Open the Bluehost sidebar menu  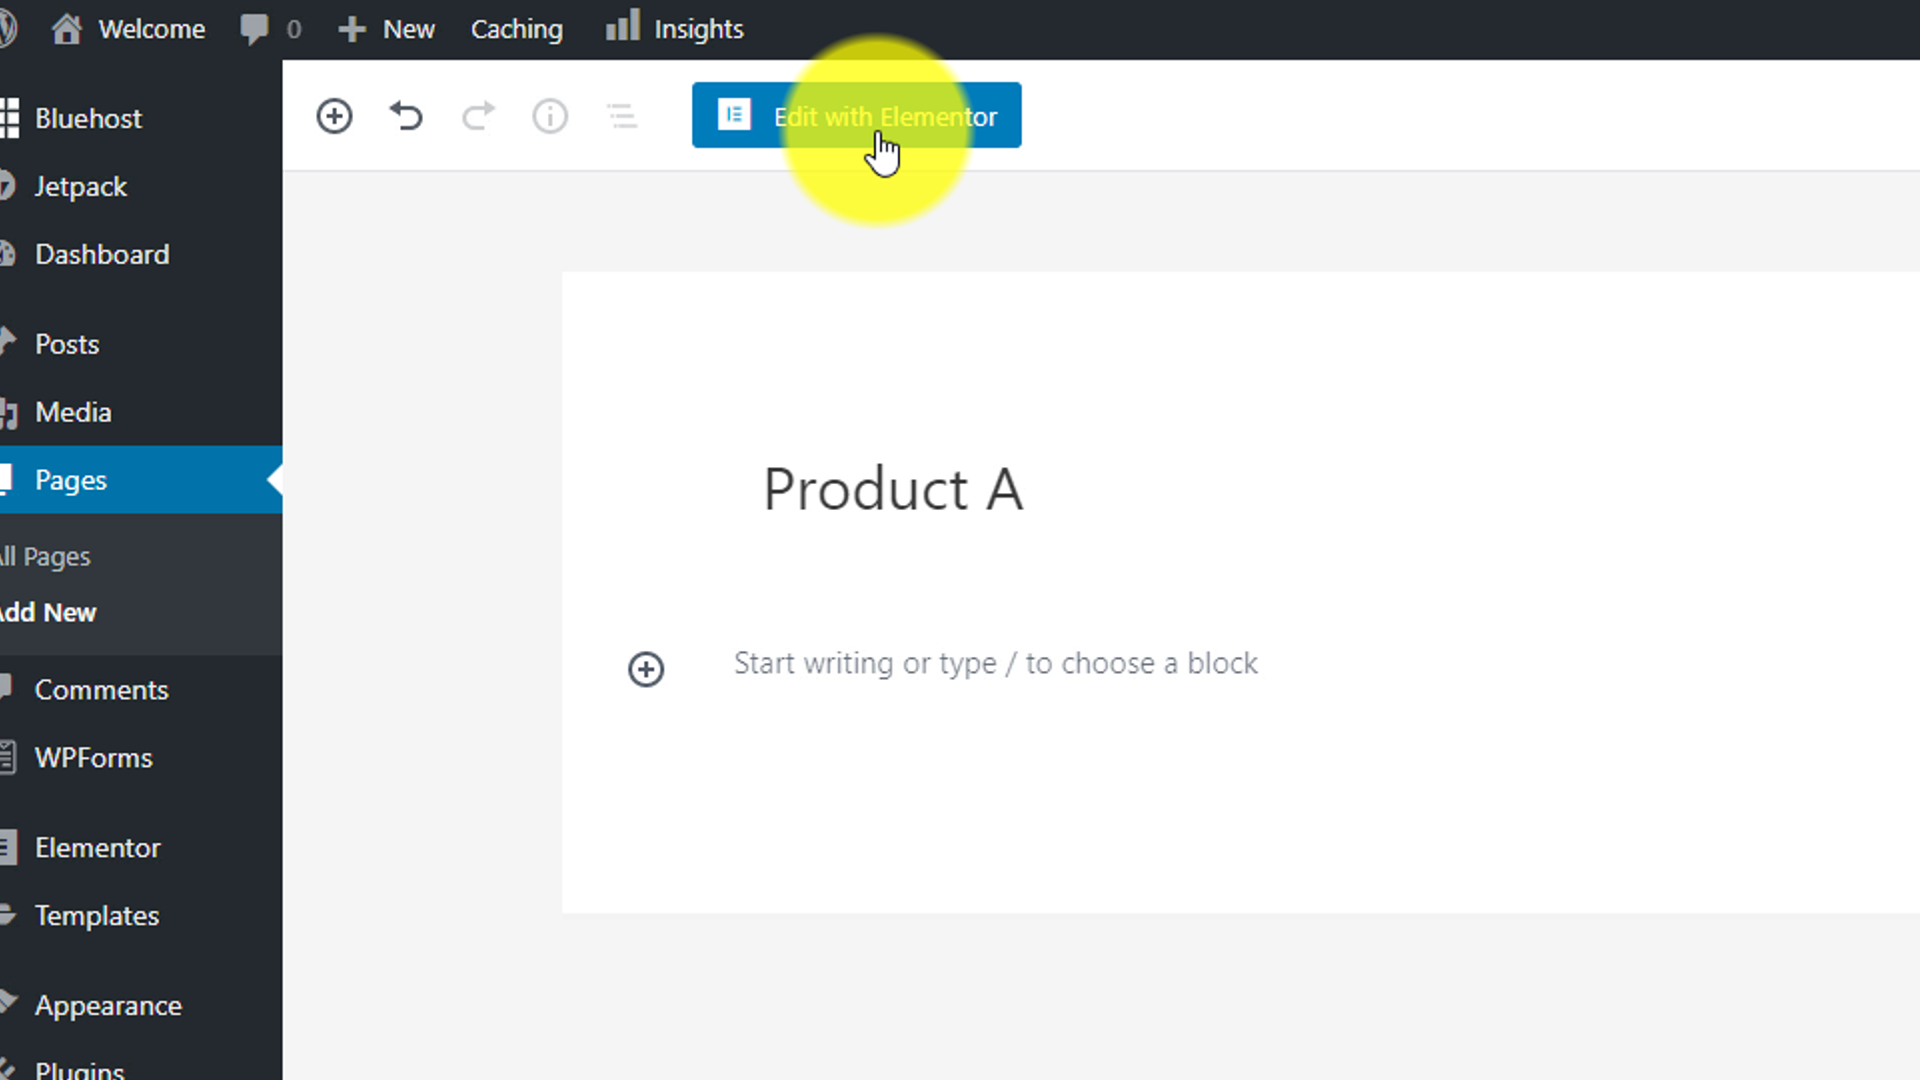coord(88,118)
